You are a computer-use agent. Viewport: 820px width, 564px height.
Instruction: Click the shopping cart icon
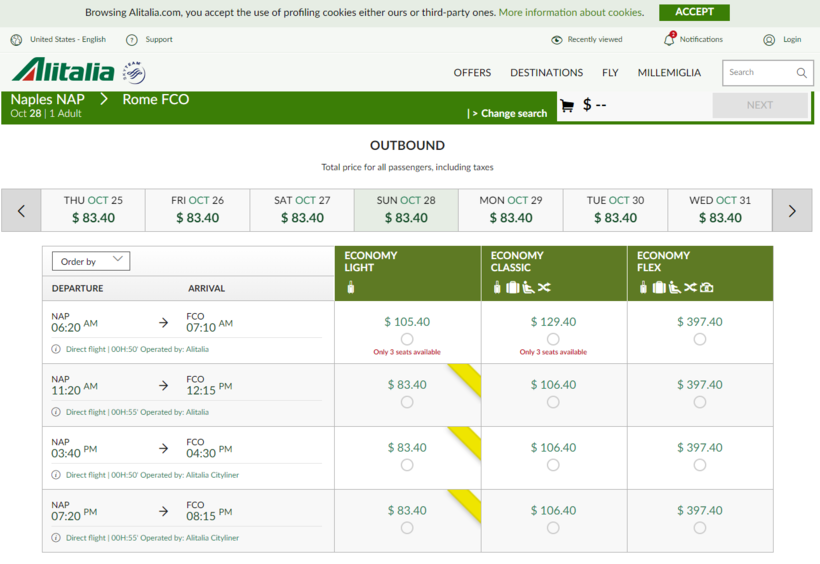(x=567, y=105)
